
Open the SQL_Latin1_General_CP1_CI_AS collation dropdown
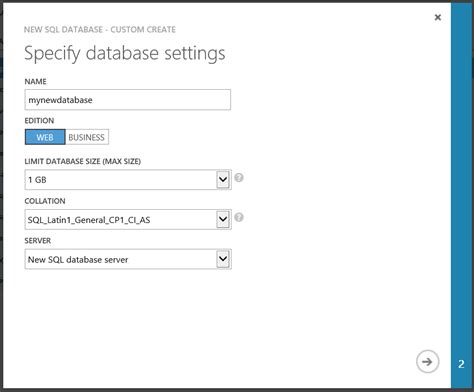coord(128,219)
